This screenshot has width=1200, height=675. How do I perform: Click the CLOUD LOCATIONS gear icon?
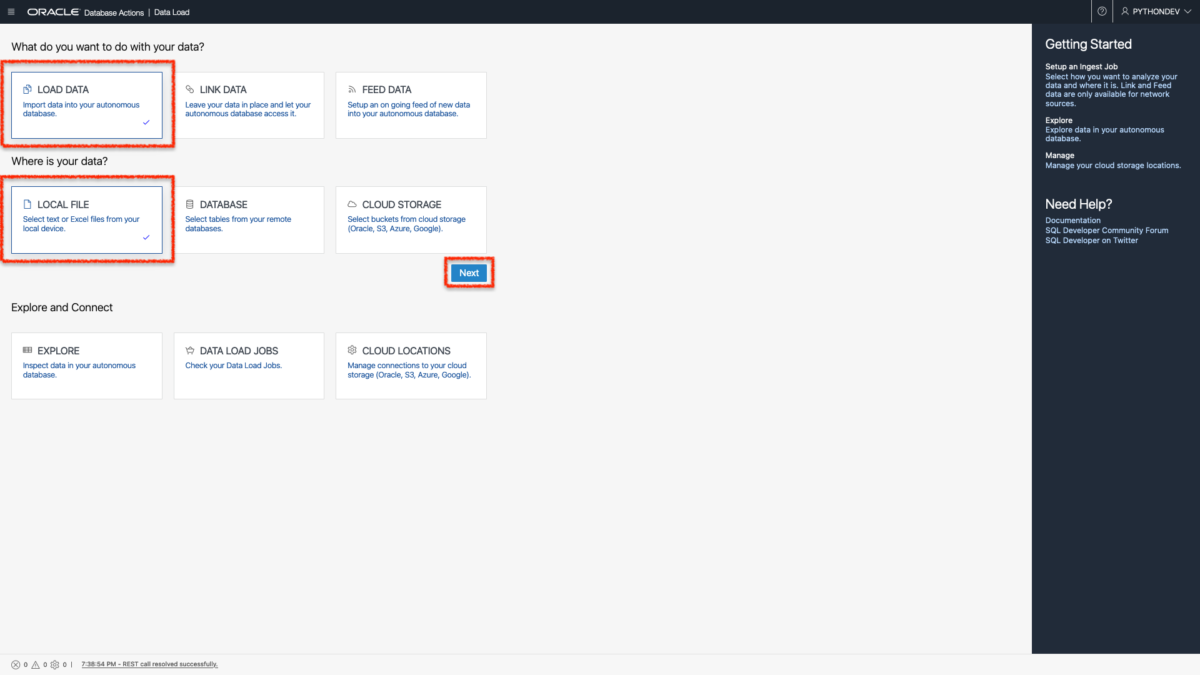click(x=352, y=350)
